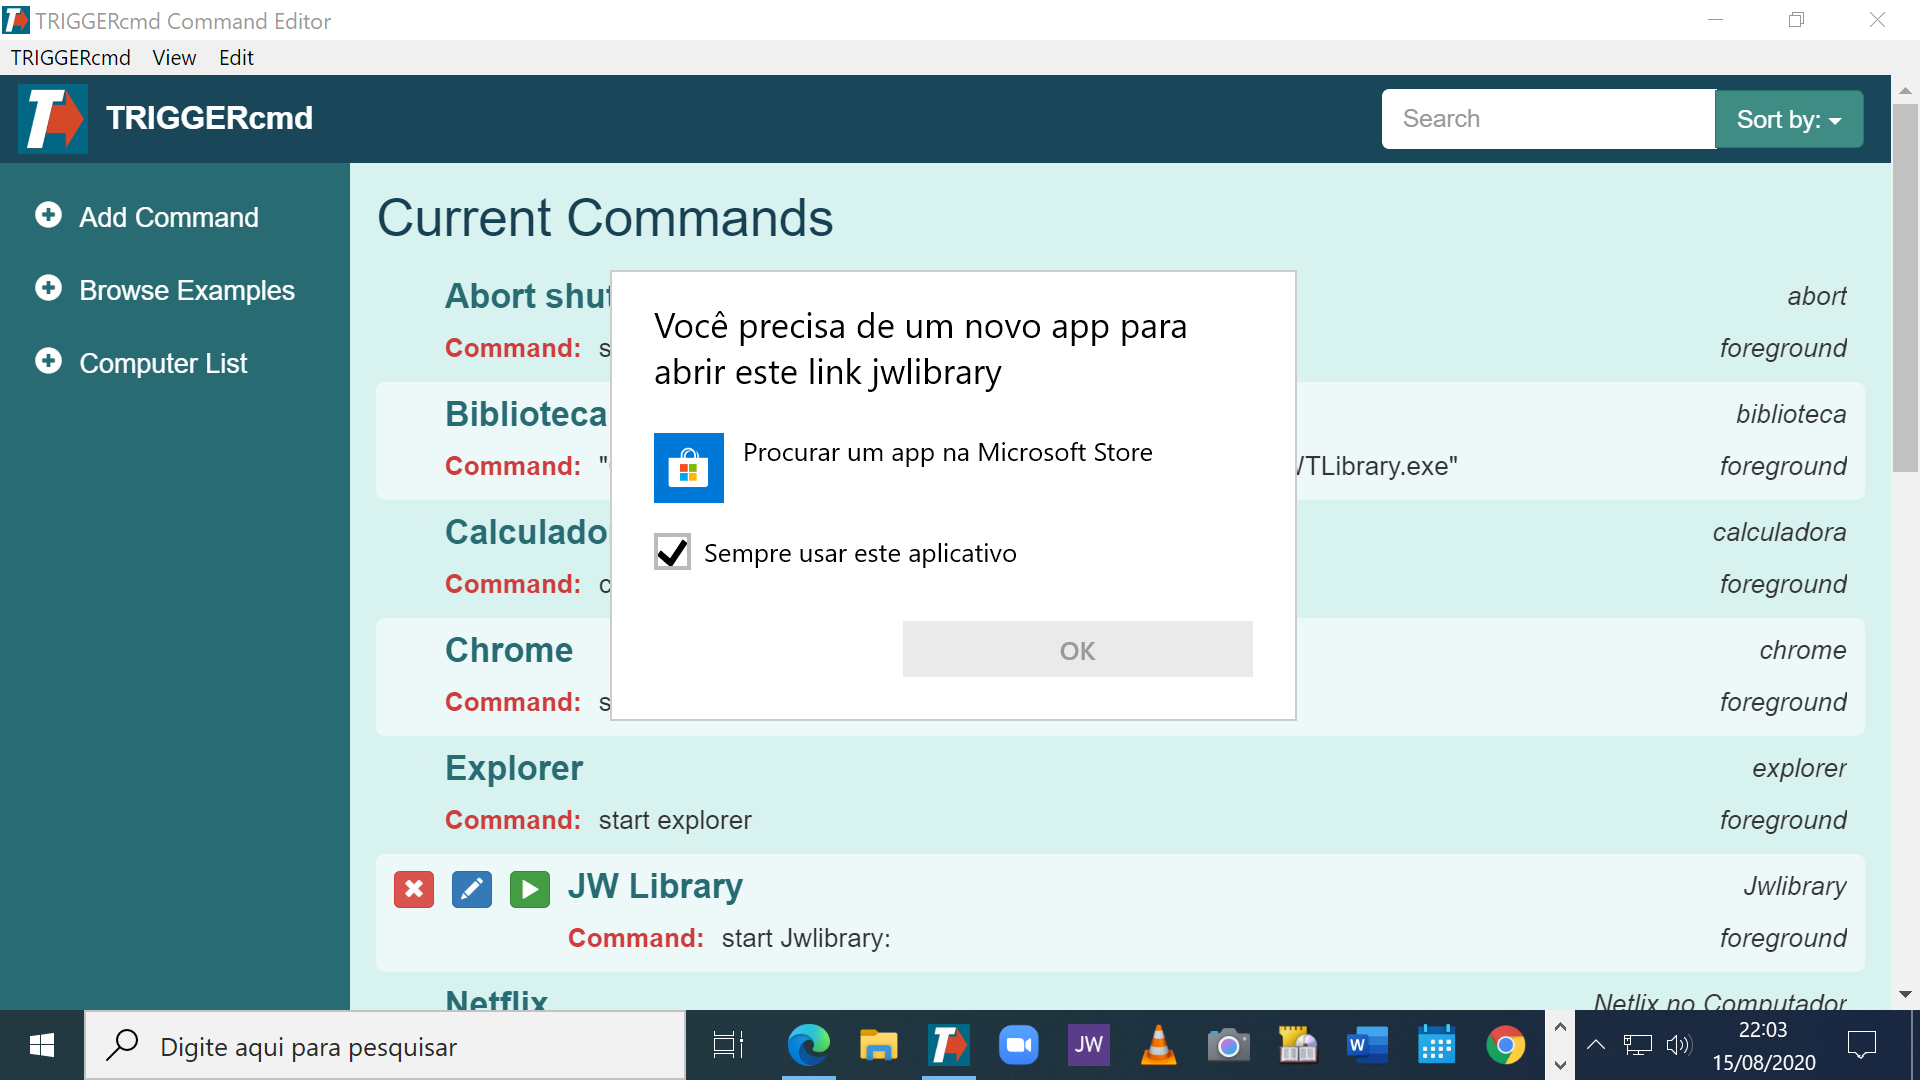Click the scrollbar down arrow
This screenshot has height=1080, width=1920.
[x=1905, y=994]
